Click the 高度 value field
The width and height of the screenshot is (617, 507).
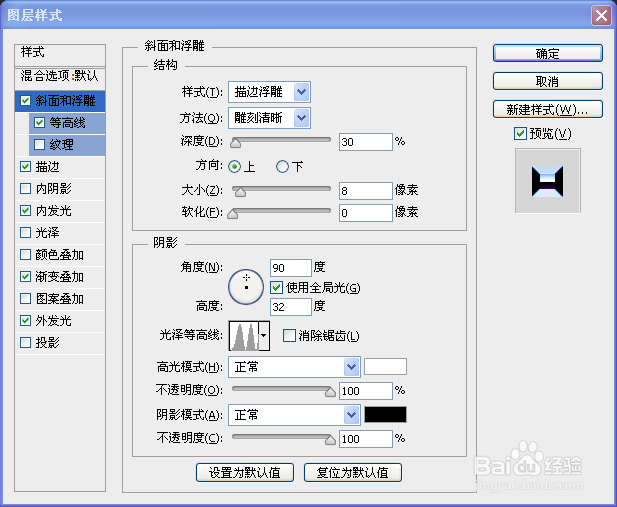tap(291, 307)
